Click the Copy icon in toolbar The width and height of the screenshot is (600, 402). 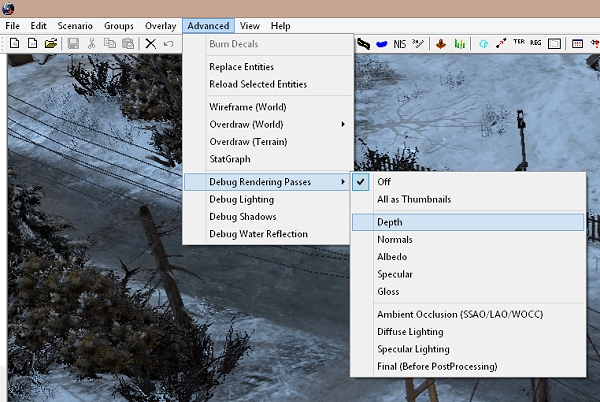point(110,43)
